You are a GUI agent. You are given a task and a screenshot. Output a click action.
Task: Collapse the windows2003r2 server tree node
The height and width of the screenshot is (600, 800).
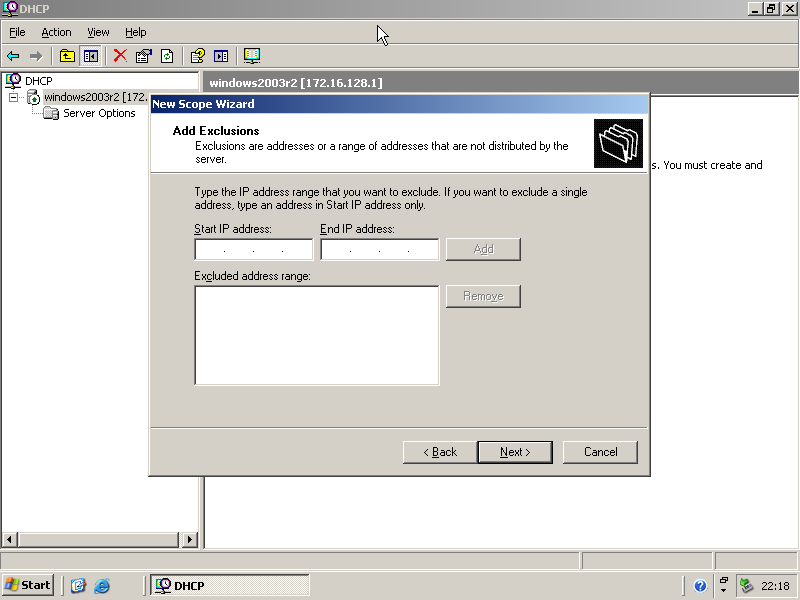click(14, 97)
